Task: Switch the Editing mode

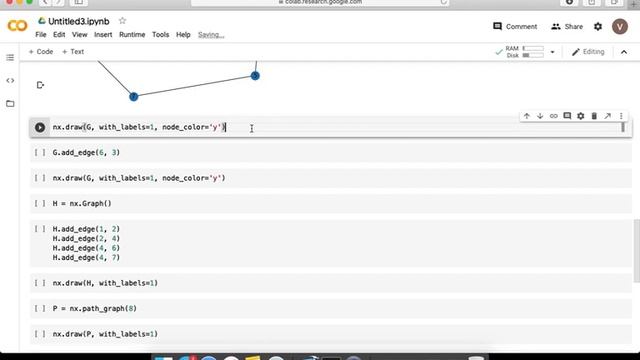Action: click(588, 52)
